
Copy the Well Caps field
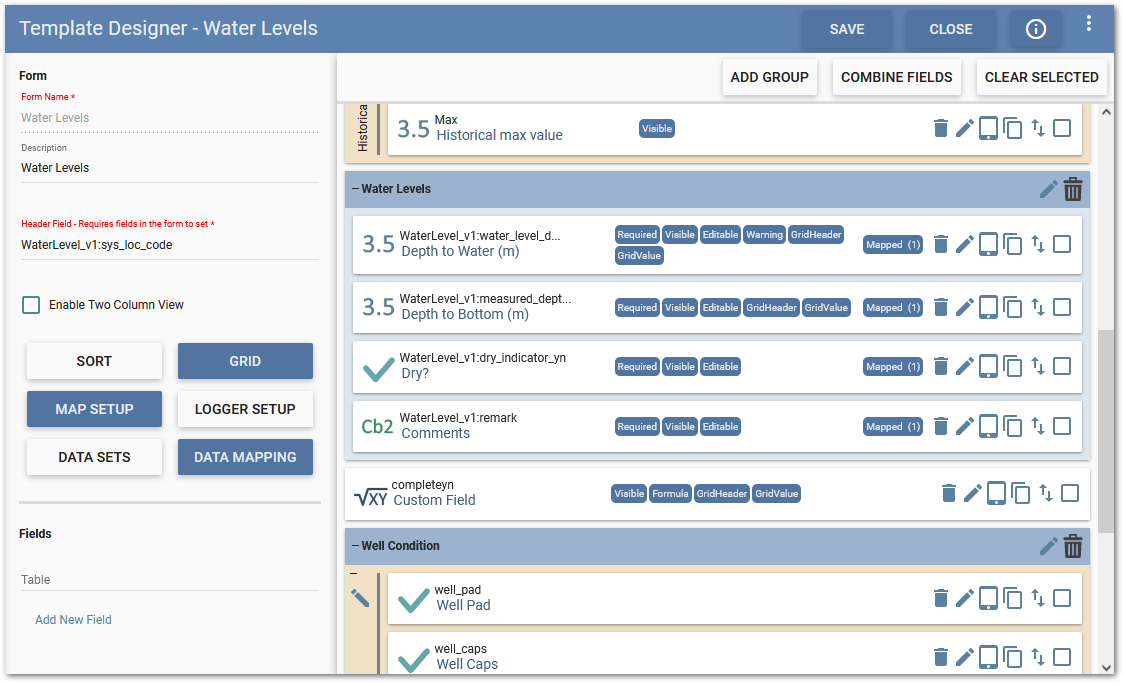1013,657
